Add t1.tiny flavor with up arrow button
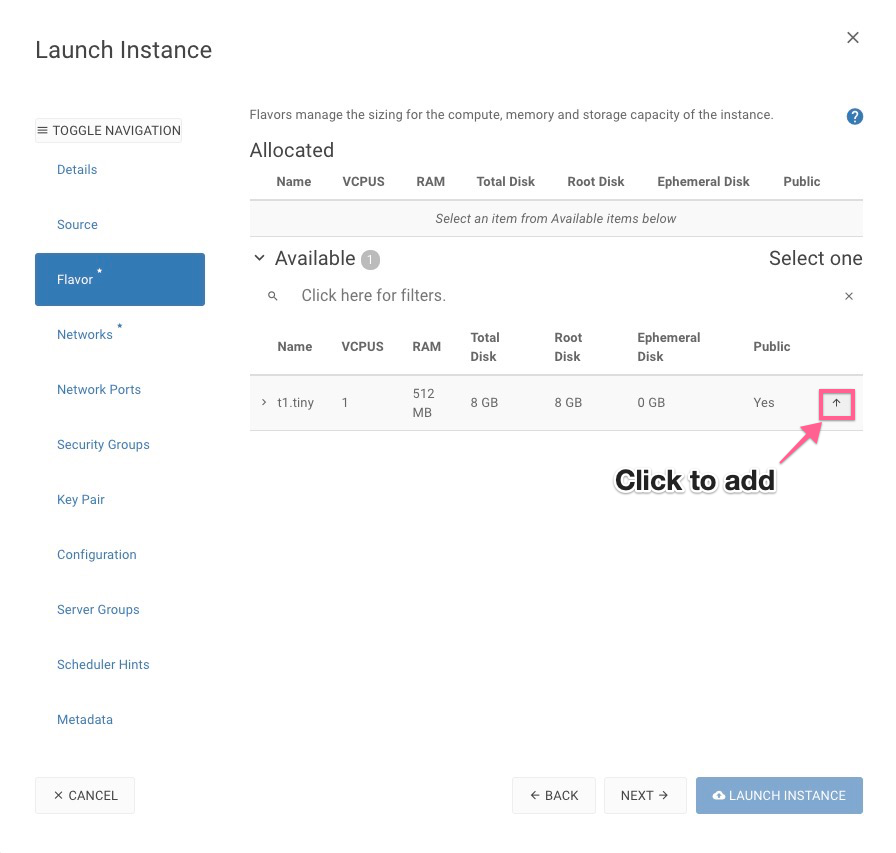The height and width of the screenshot is (853, 896). [x=837, y=403]
